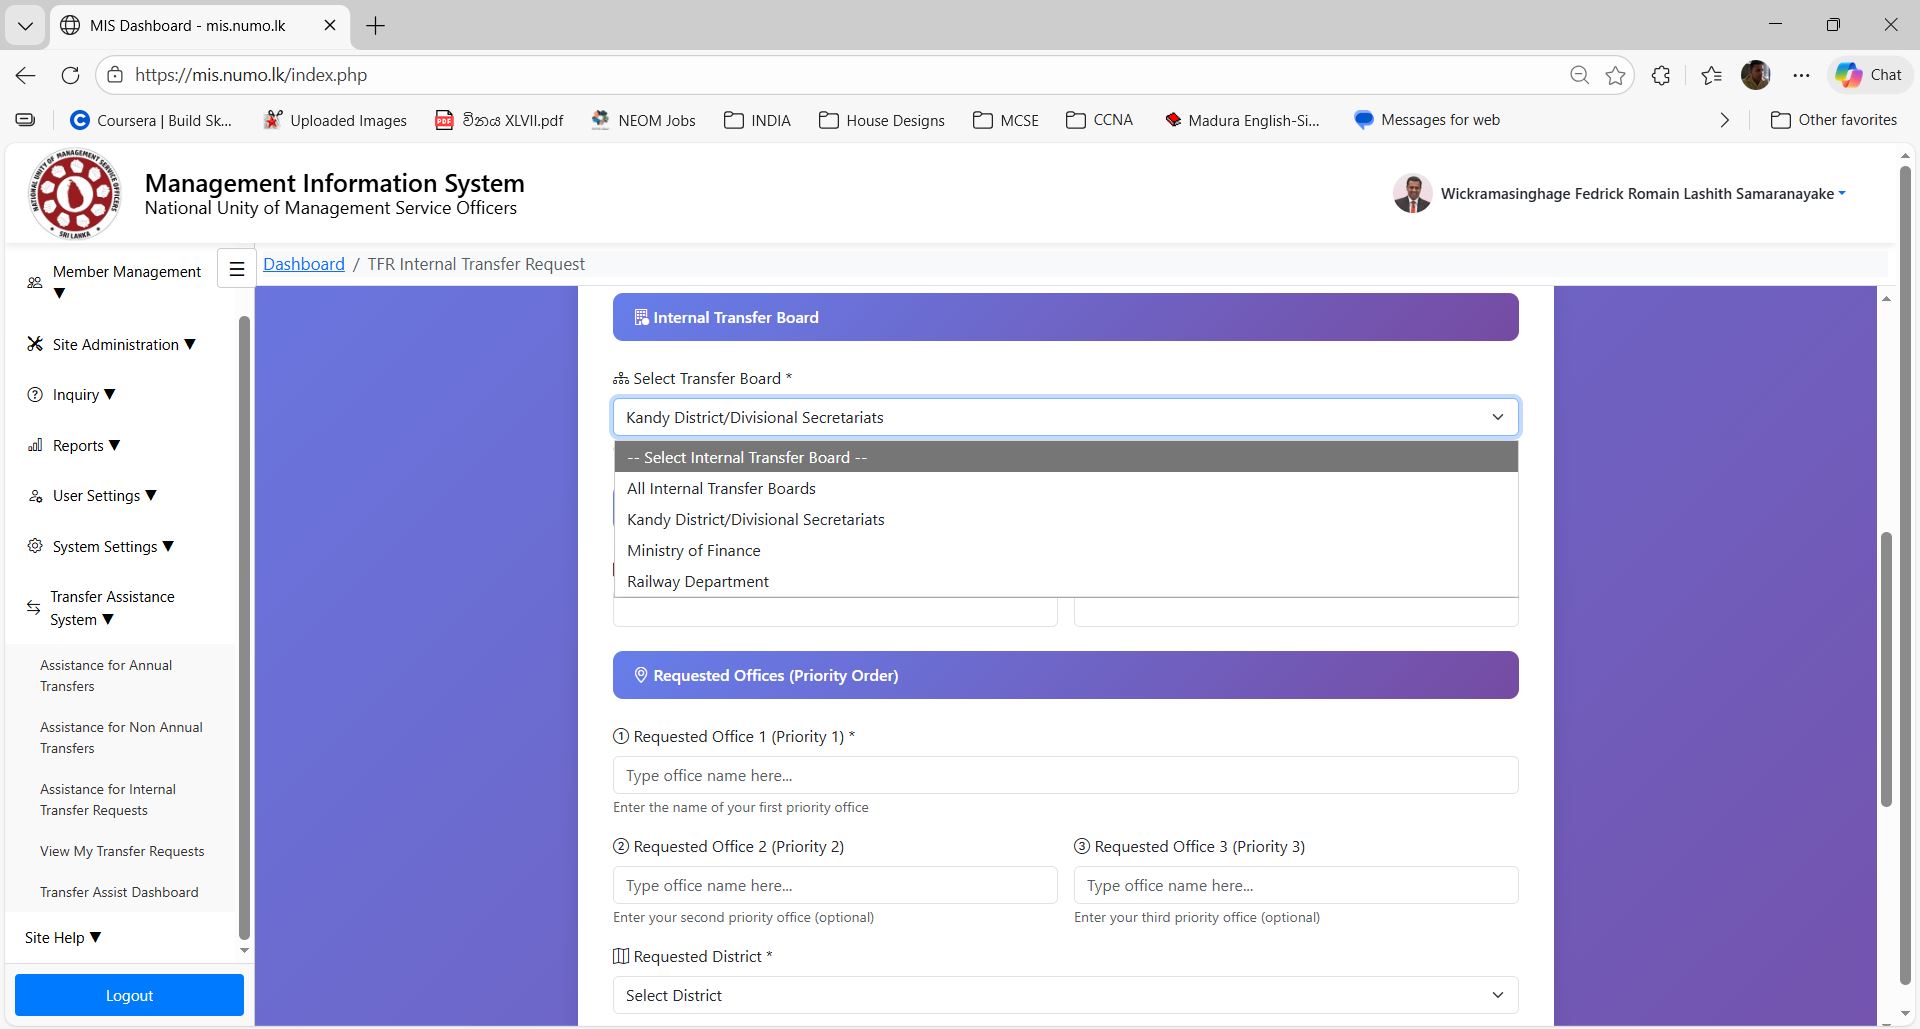Choose Railway Department from the list
Viewport: 1920px width, 1029px height.
(697, 581)
